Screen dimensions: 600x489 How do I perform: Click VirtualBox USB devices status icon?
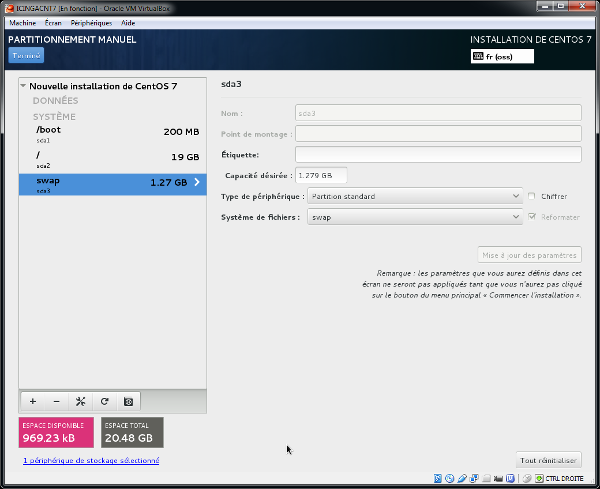click(462, 478)
